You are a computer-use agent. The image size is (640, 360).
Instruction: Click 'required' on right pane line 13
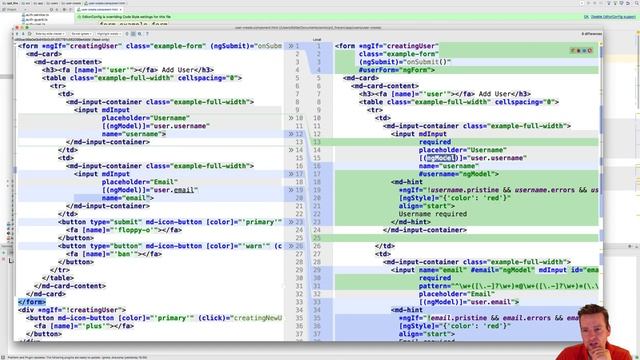(x=435, y=142)
